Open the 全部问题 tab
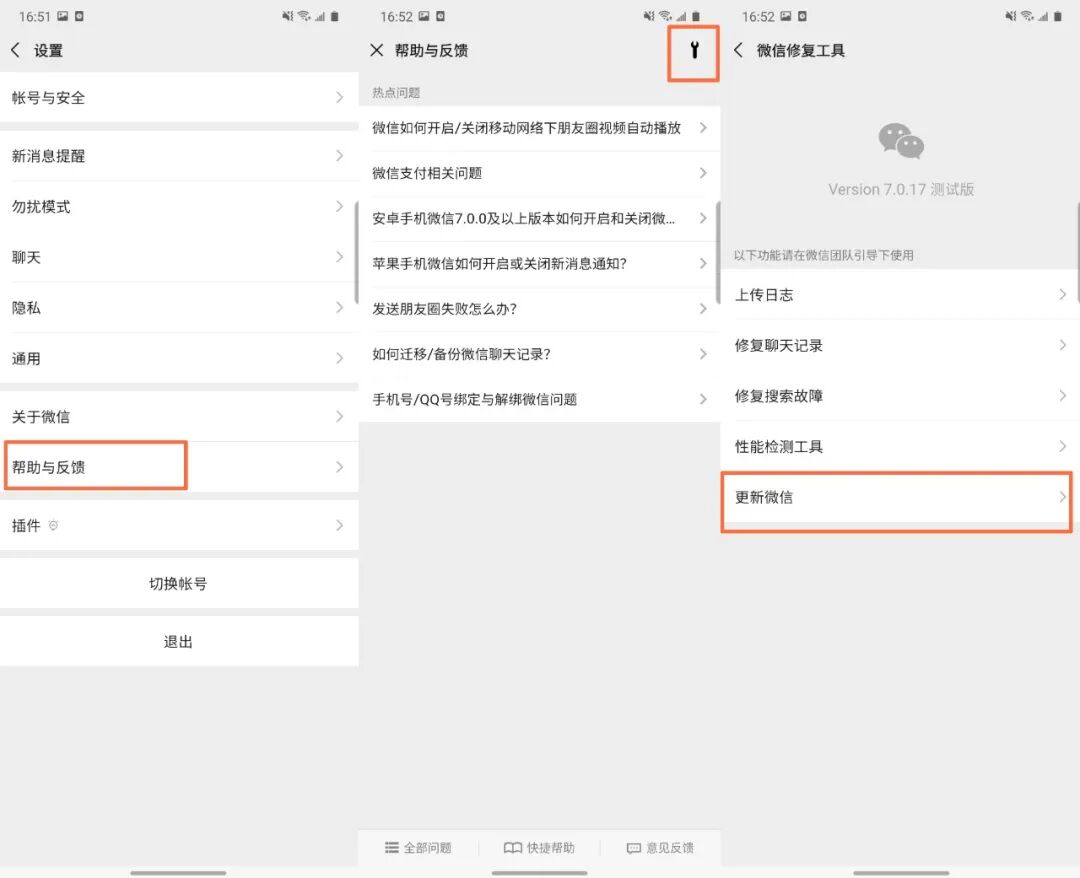Screen dimensions: 1080x878 (x=418, y=848)
